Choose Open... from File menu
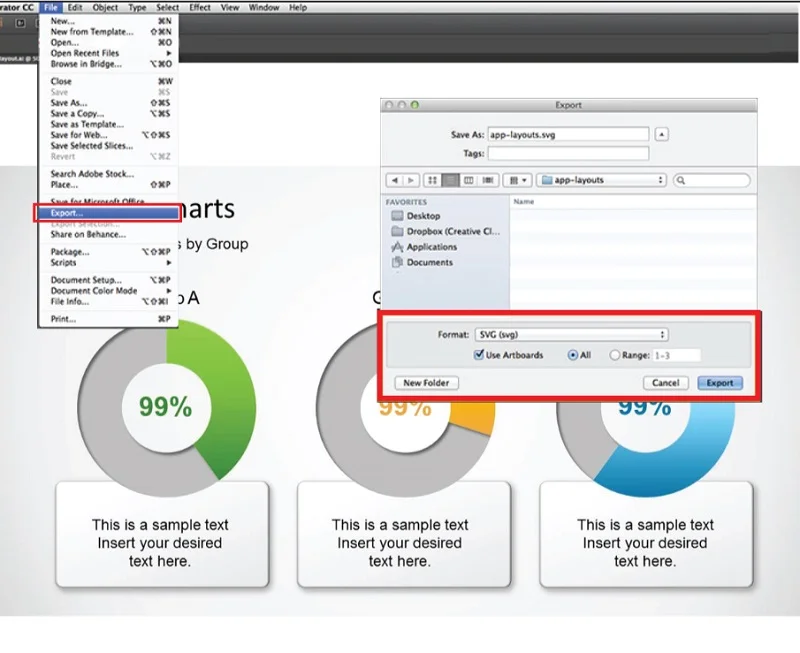 pyautogui.click(x=108, y=42)
